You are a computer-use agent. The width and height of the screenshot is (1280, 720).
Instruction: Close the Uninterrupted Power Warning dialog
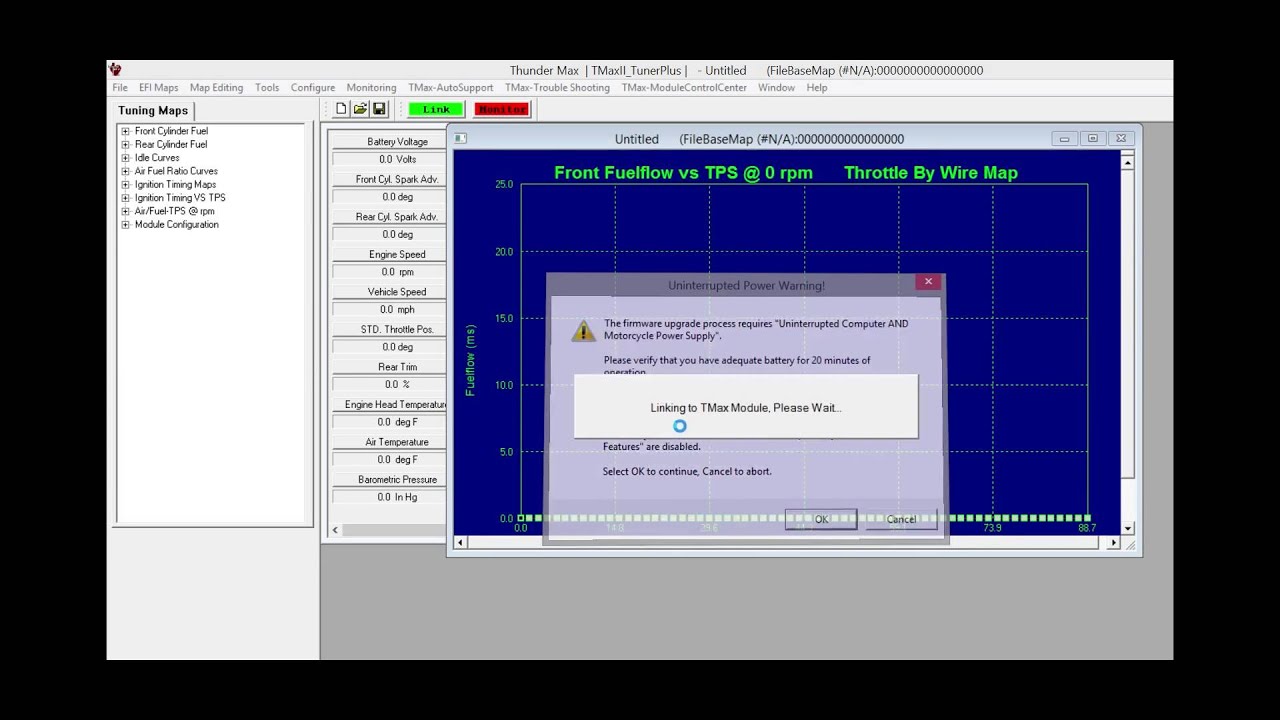tap(928, 282)
